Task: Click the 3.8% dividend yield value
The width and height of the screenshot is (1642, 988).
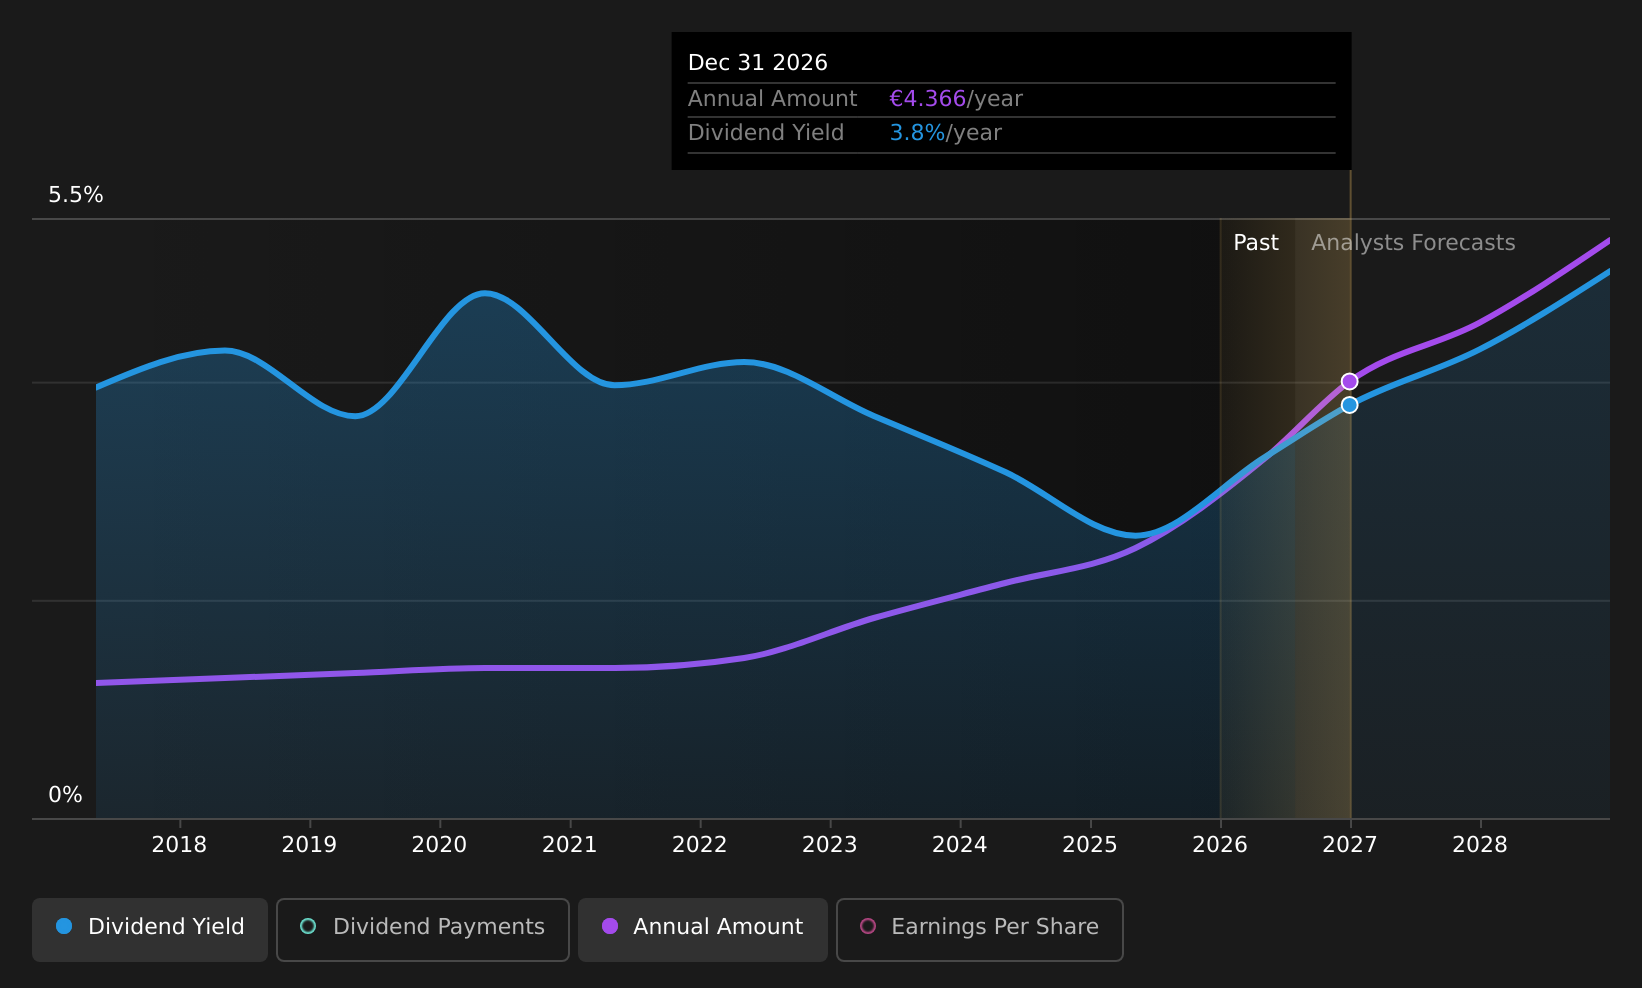Action: [917, 133]
